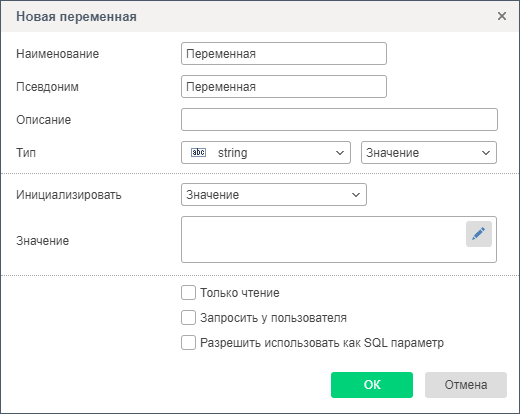Click the Отмена button
The height and width of the screenshot is (414, 520).
pos(466,385)
